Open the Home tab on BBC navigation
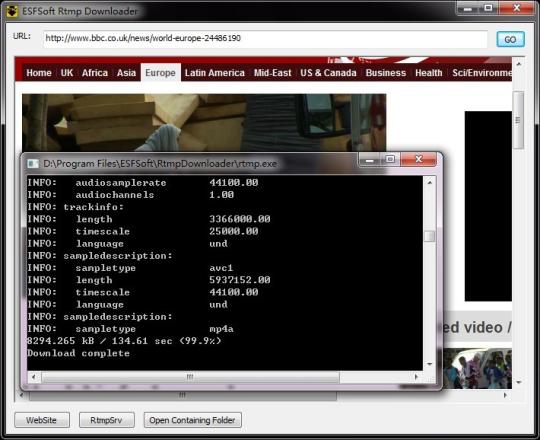This screenshot has height=440, width=540. point(39,73)
